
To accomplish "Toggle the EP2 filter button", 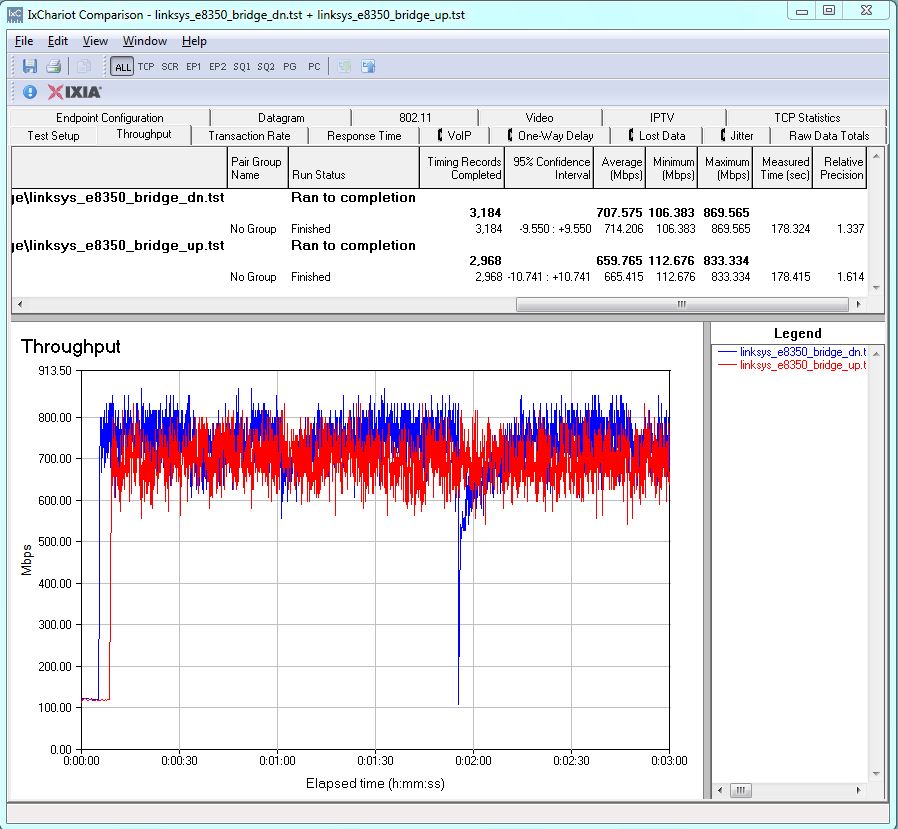I will [218, 66].
